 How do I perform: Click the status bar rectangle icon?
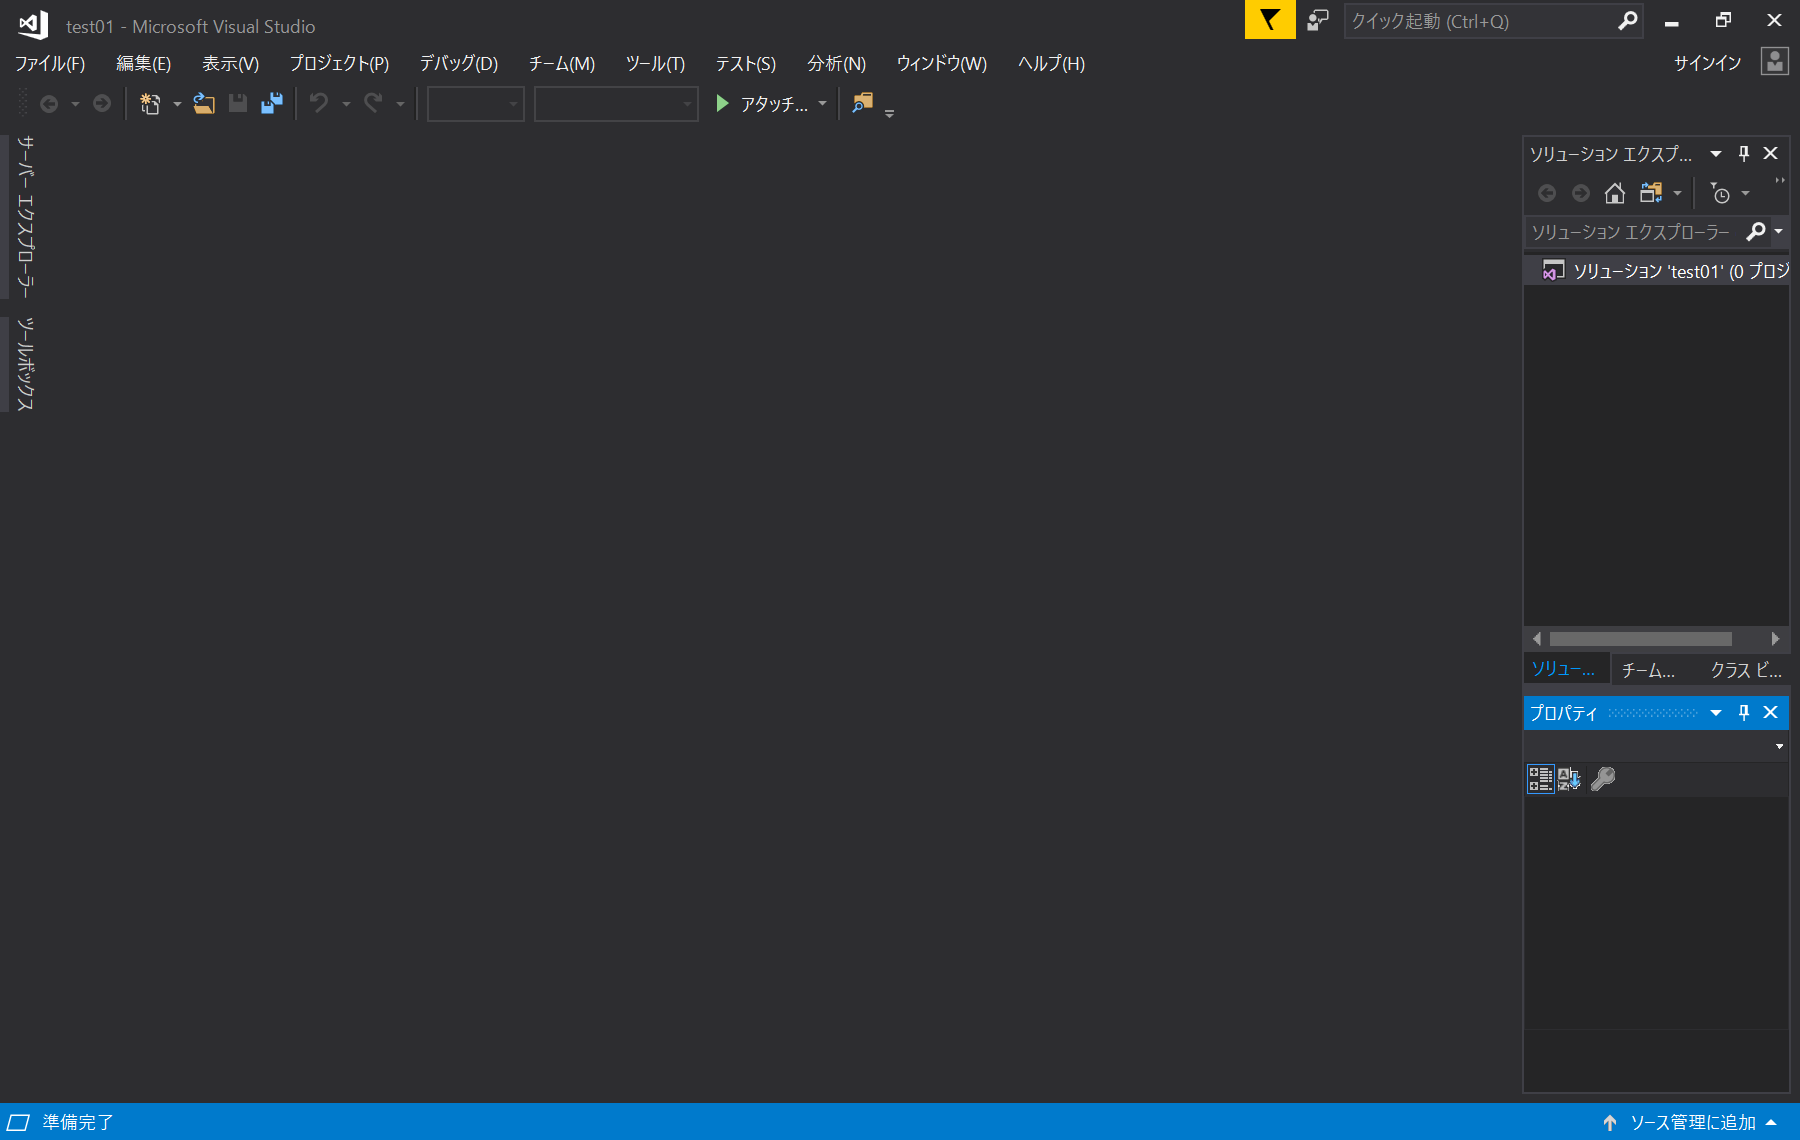click(x=18, y=1122)
